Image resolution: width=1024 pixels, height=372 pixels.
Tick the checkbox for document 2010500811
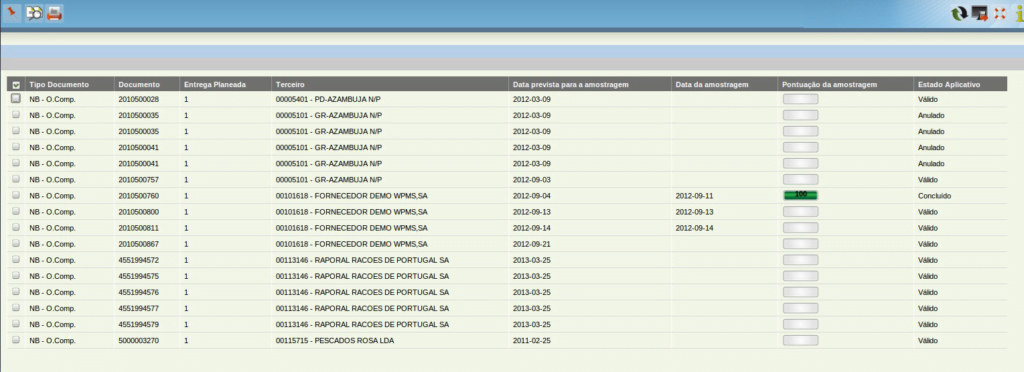(16, 228)
